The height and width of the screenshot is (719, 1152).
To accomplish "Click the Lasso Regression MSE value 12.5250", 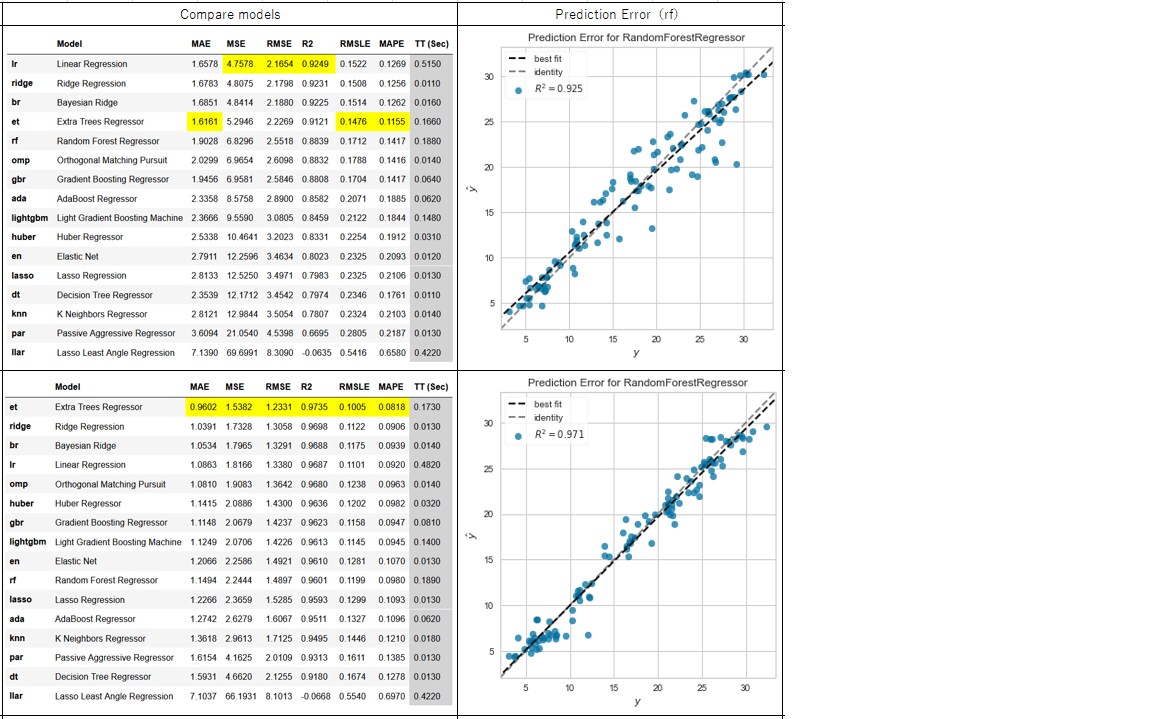I will click(242, 276).
